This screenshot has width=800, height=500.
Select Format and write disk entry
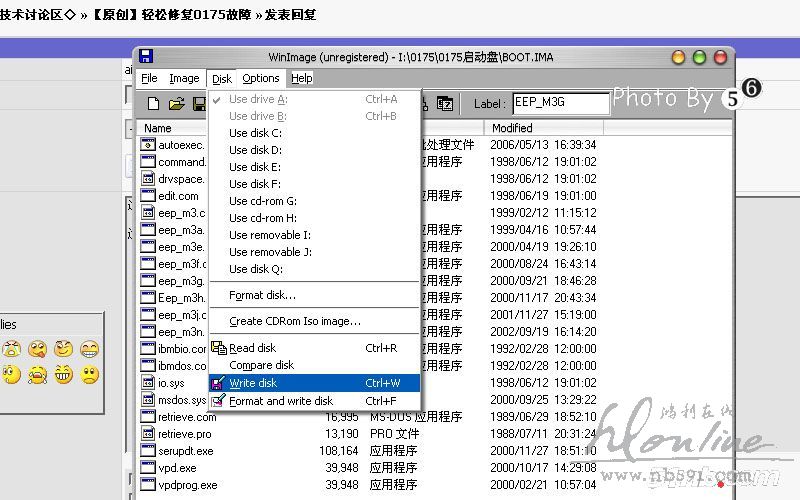[280, 401]
